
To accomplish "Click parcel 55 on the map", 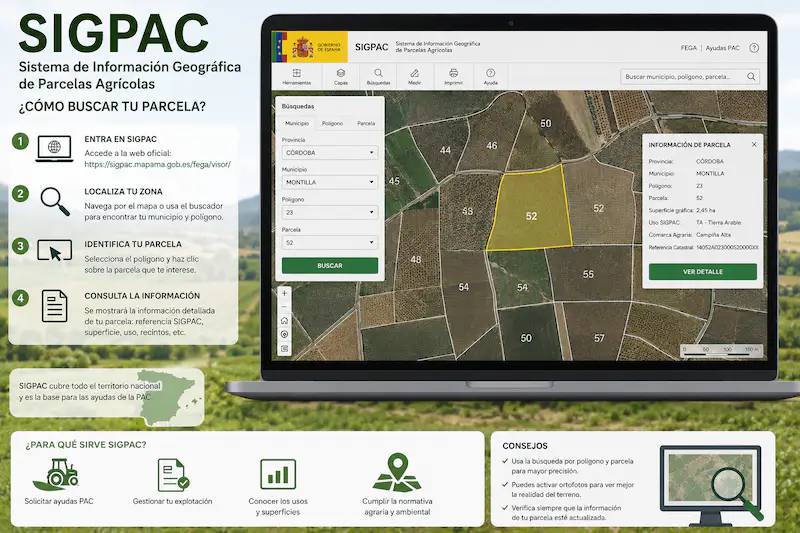I will point(588,274).
